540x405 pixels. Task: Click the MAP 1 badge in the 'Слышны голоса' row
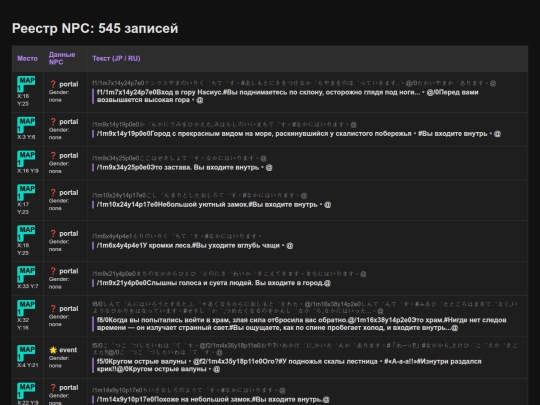point(26,274)
